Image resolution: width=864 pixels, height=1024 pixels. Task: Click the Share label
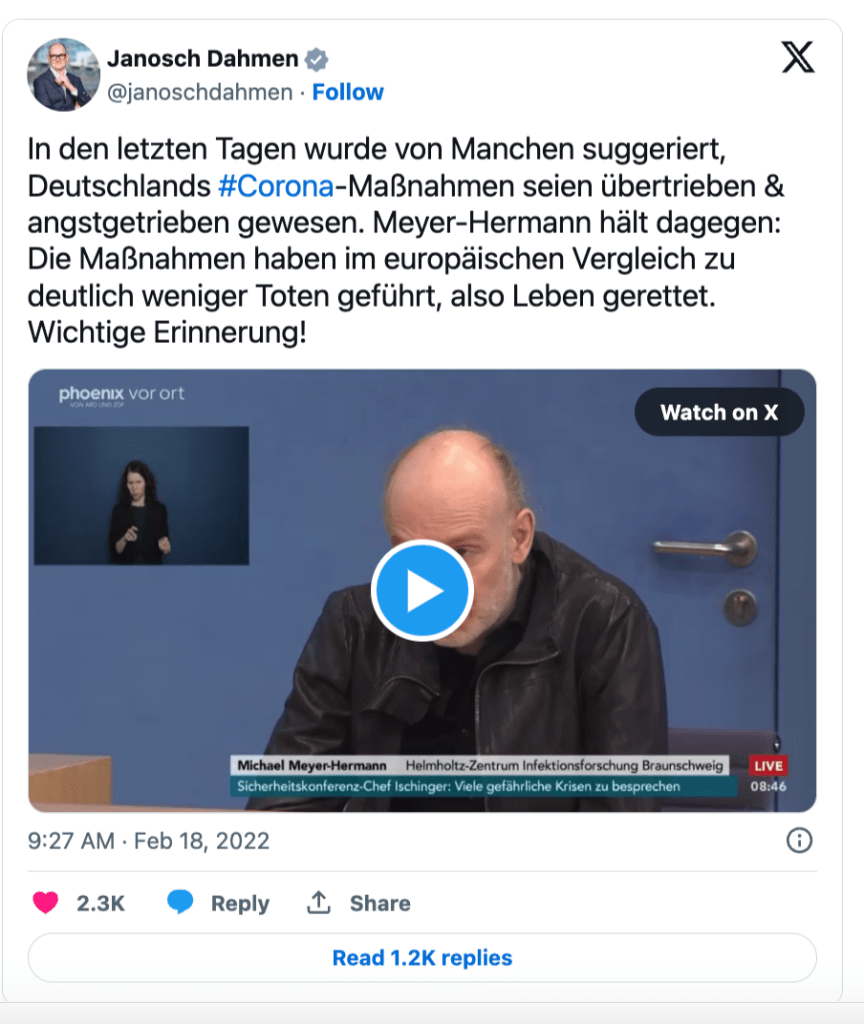pos(380,903)
